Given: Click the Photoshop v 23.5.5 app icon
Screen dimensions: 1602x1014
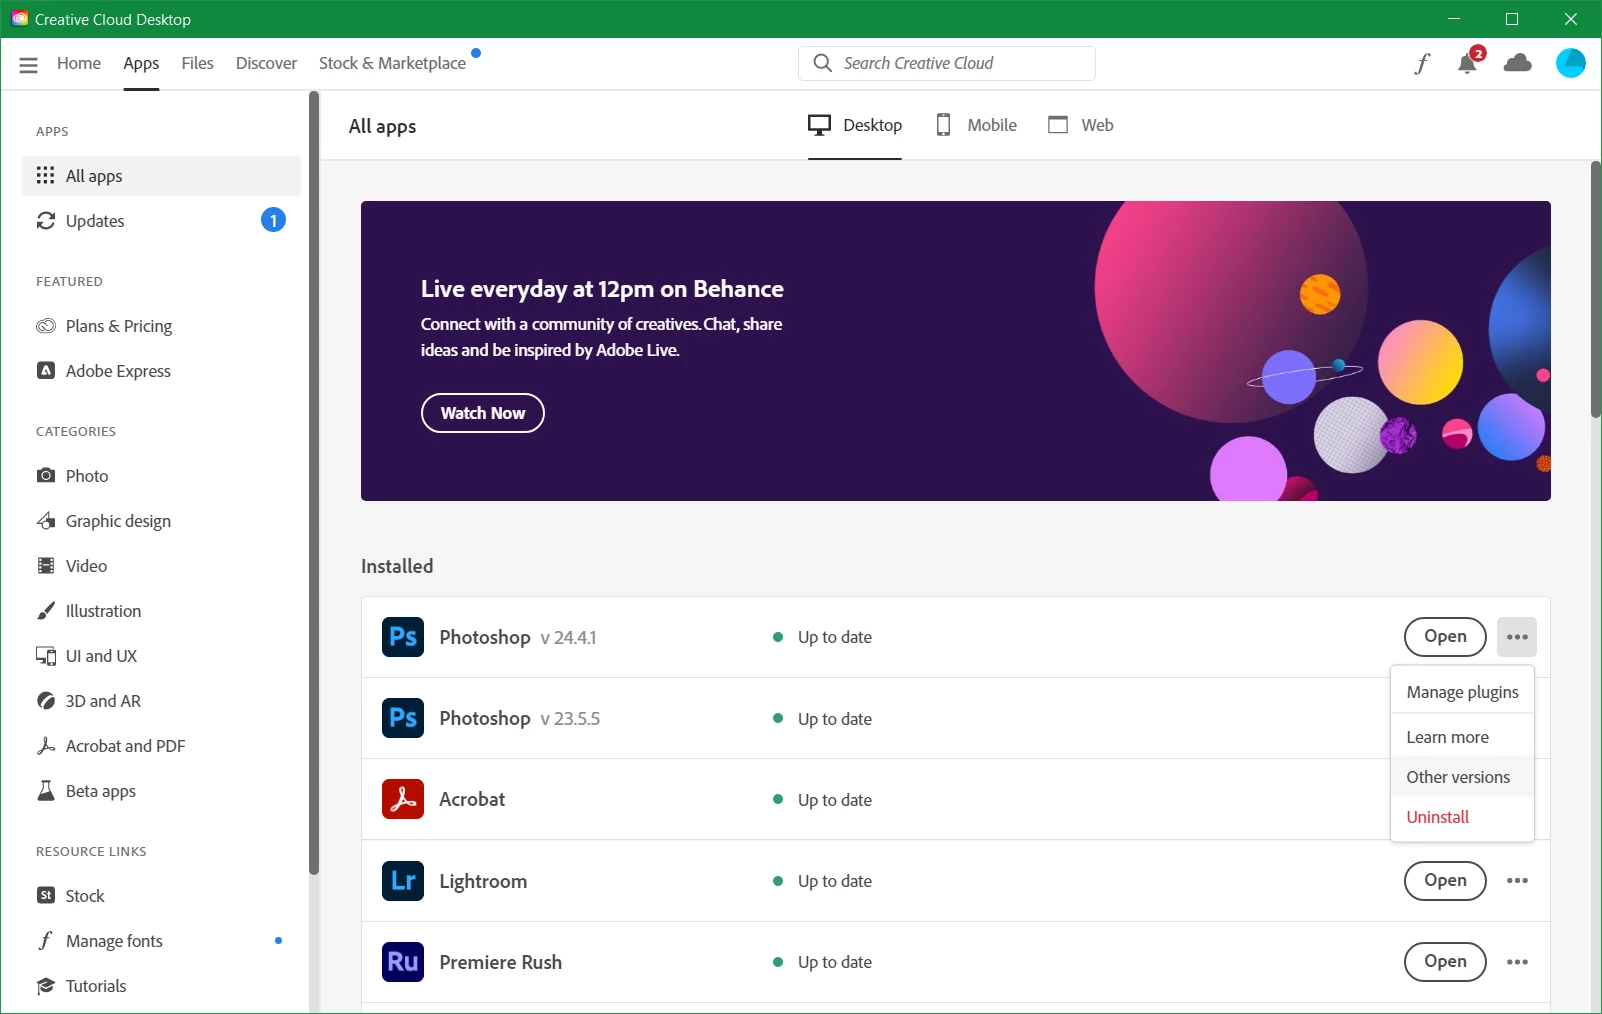Looking at the screenshot, I should point(403,718).
